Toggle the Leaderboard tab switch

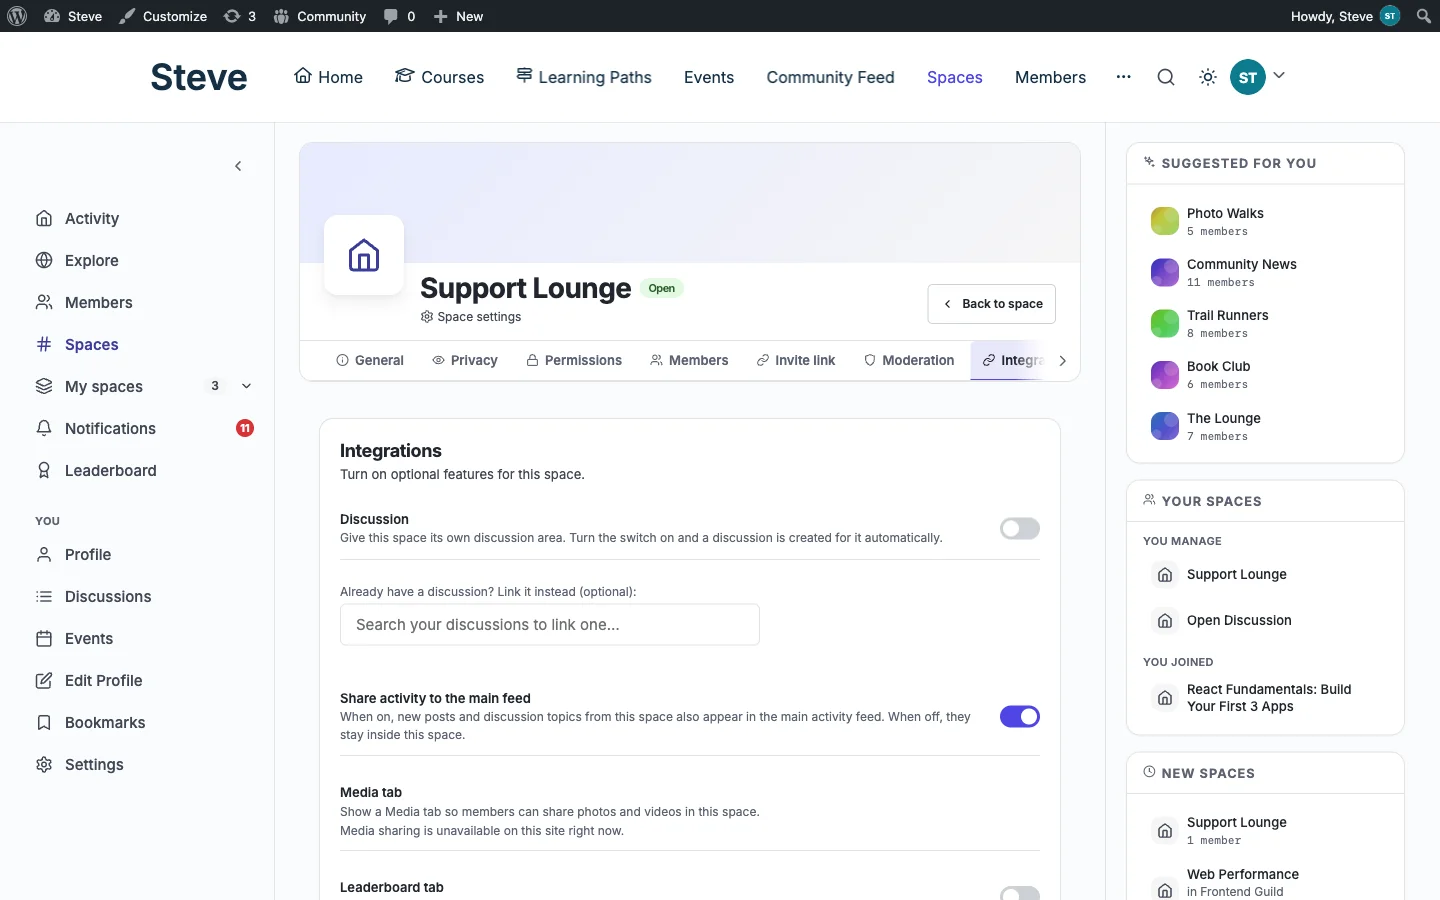tap(1020, 893)
